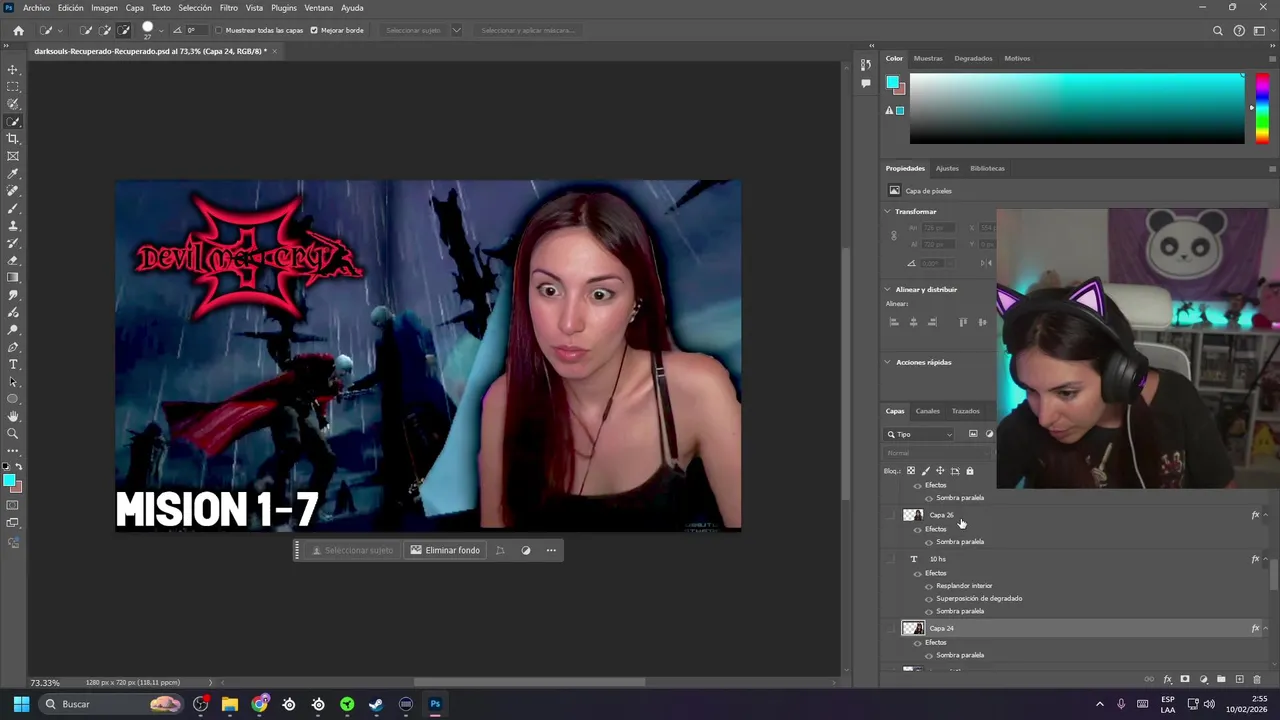Enable Muestrear todas las capas checkbox

coord(219,30)
